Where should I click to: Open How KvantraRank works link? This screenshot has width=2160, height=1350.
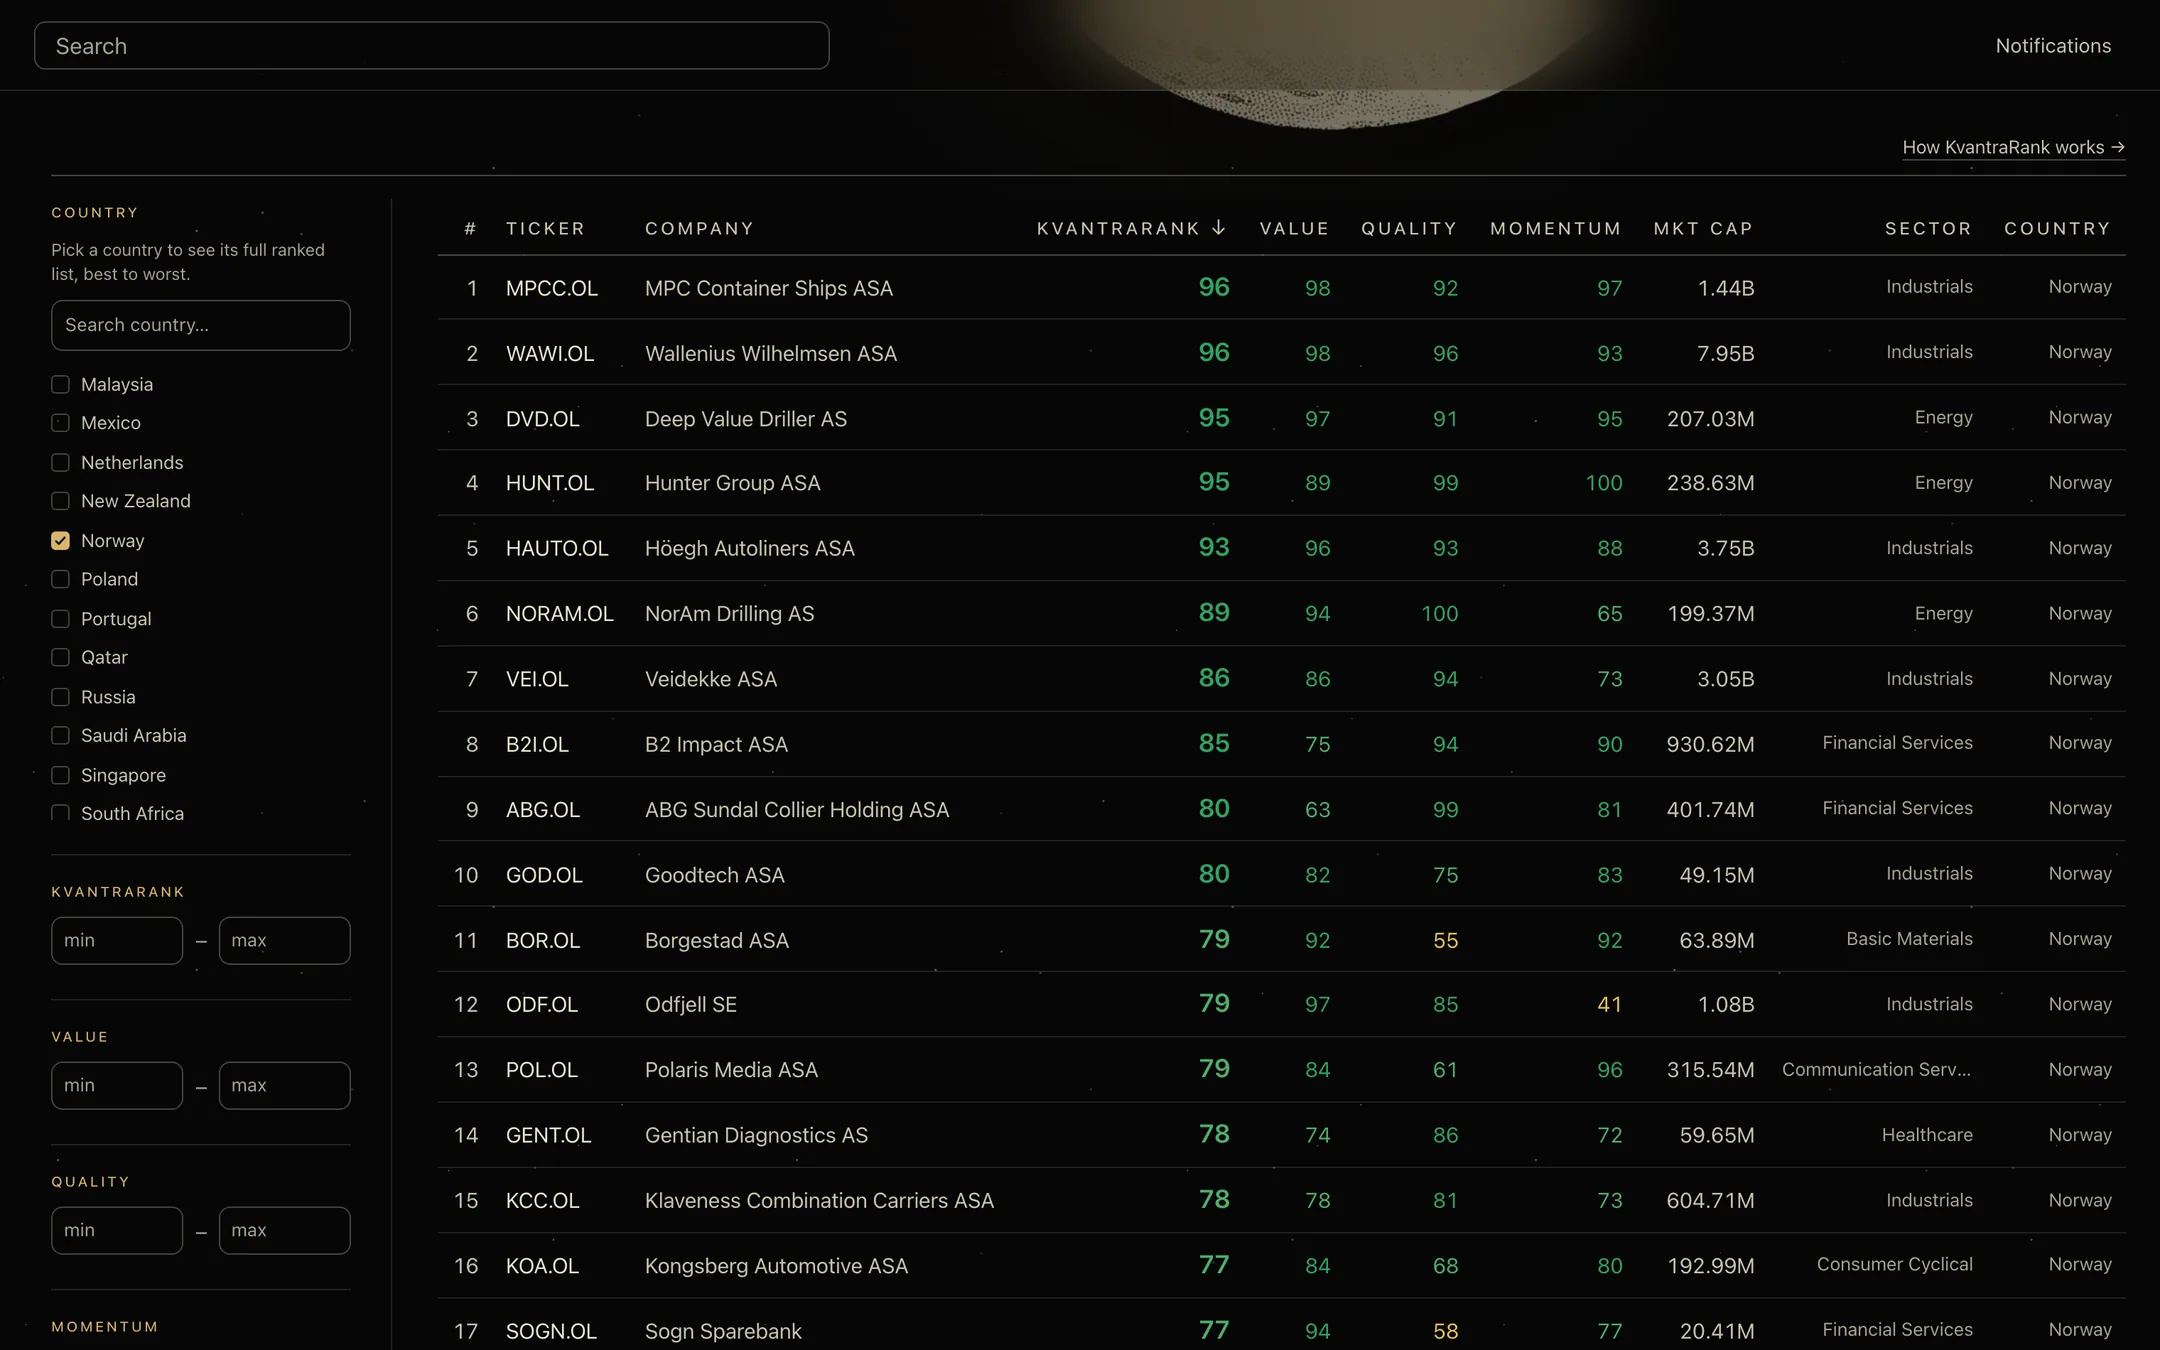pos(2013,147)
